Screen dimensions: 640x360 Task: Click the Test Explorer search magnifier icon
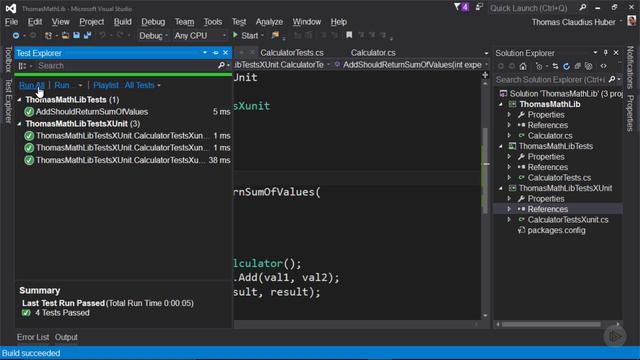(x=221, y=65)
